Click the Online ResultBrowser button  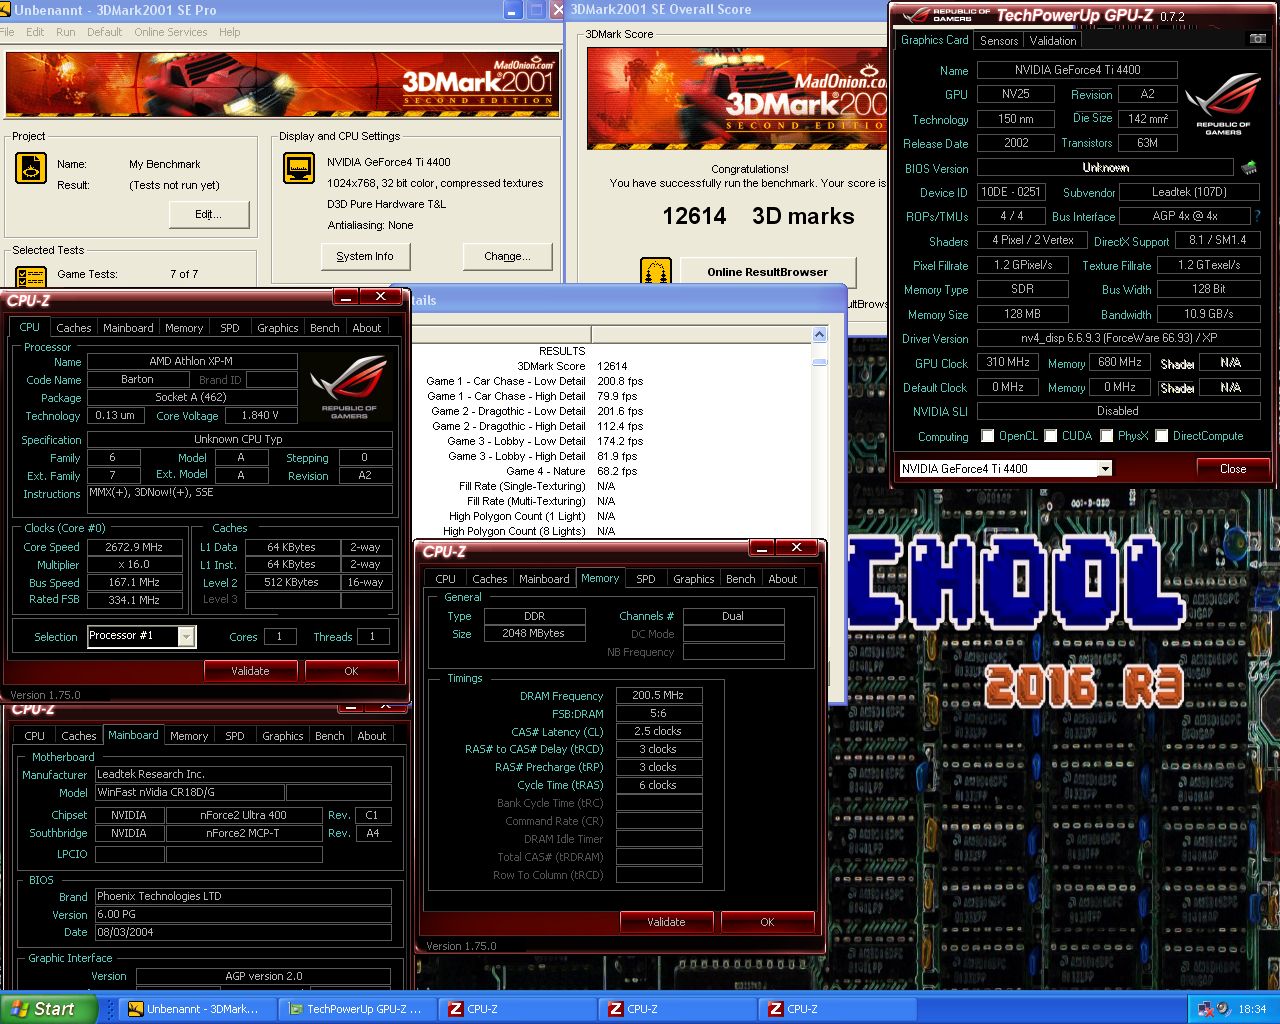click(x=768, y=271)
